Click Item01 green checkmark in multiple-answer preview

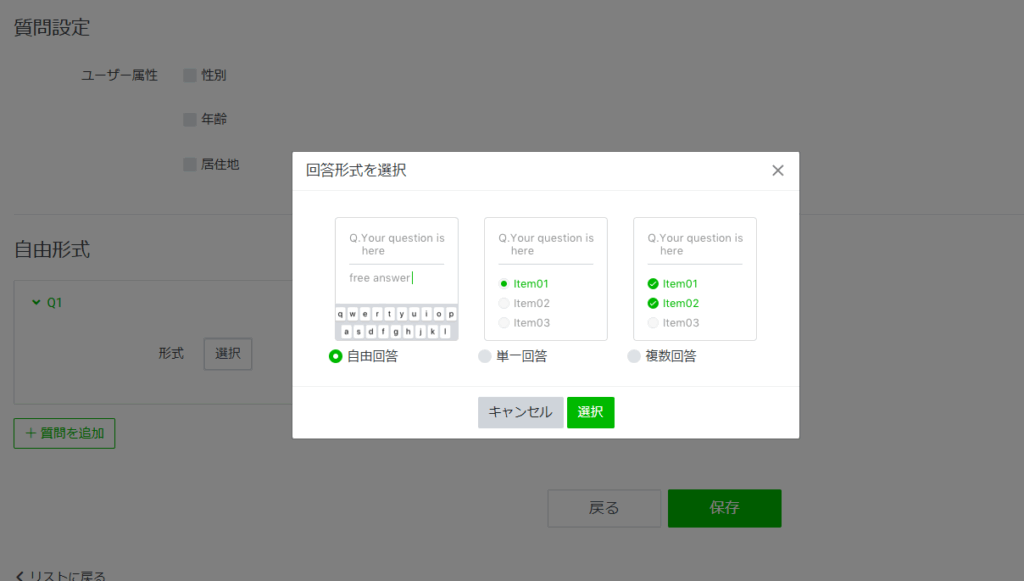(653, 284)
